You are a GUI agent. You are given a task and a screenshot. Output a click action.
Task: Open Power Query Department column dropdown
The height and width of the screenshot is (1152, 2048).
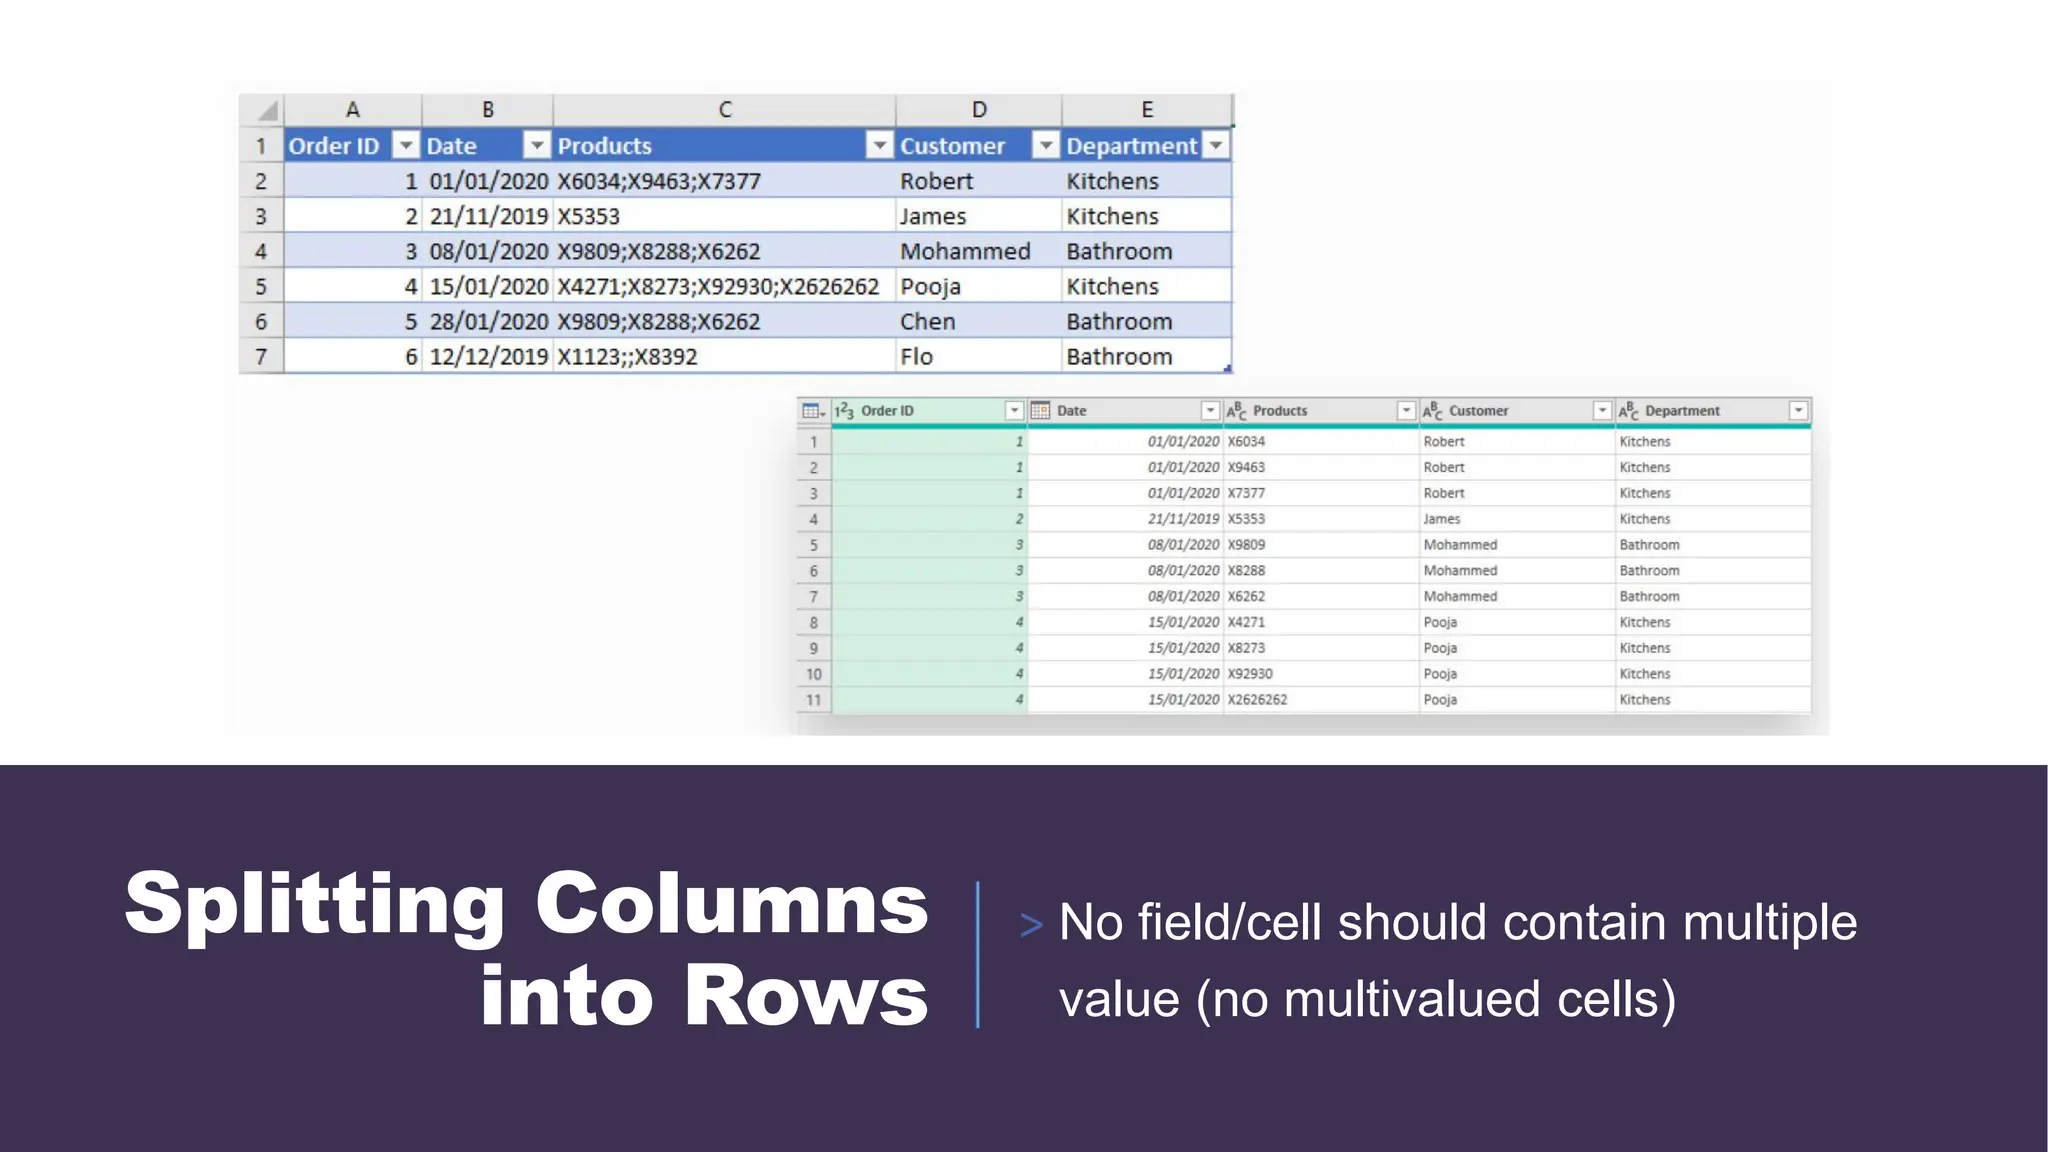(x=1798, y=411)
